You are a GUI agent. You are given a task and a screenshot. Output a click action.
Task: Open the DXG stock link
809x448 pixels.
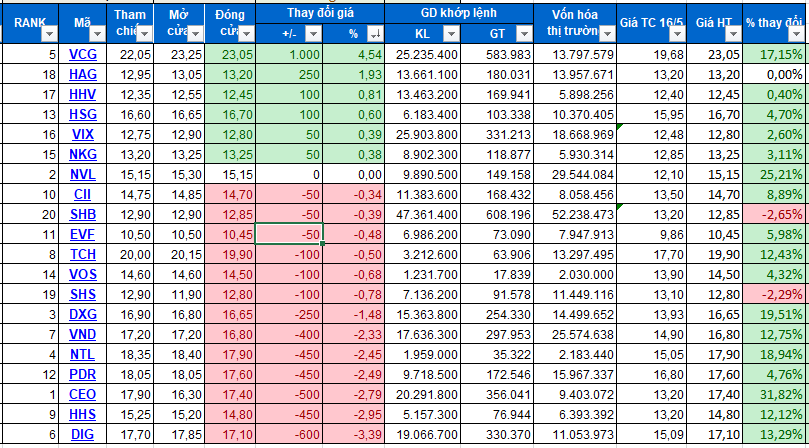83,315
